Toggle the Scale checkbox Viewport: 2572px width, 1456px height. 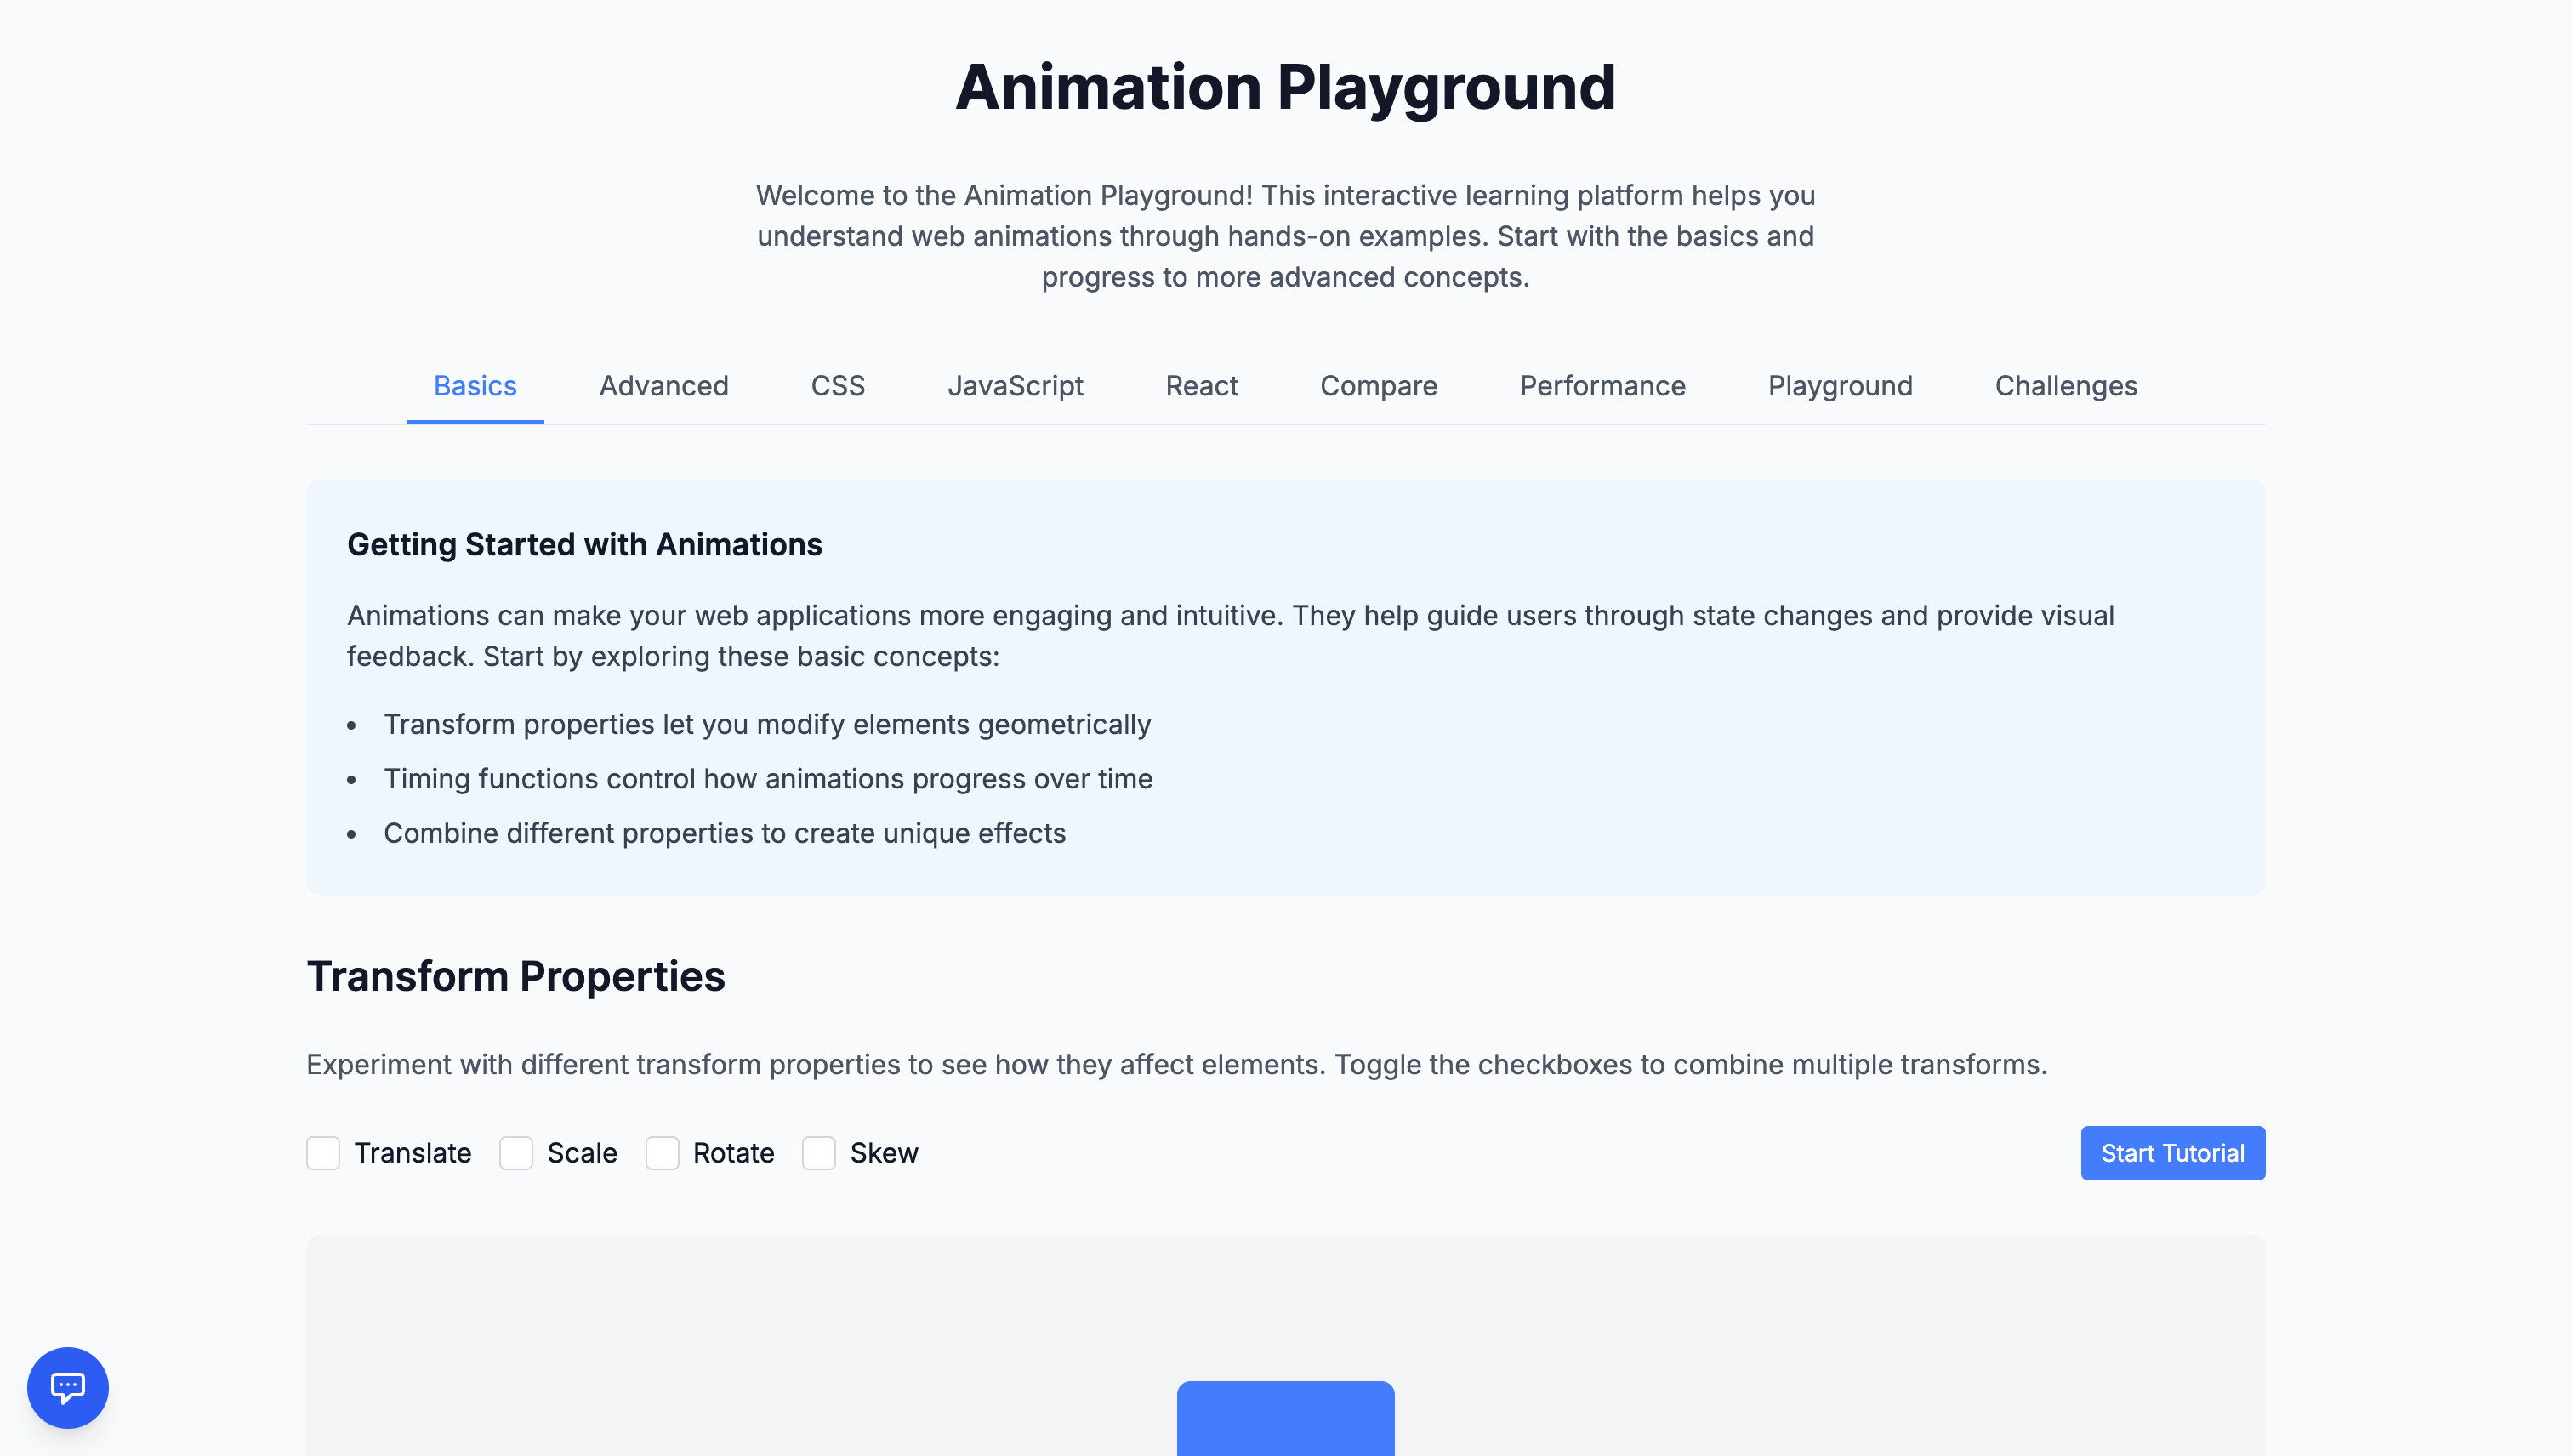pyautogui.click(x=516, y=1153)
